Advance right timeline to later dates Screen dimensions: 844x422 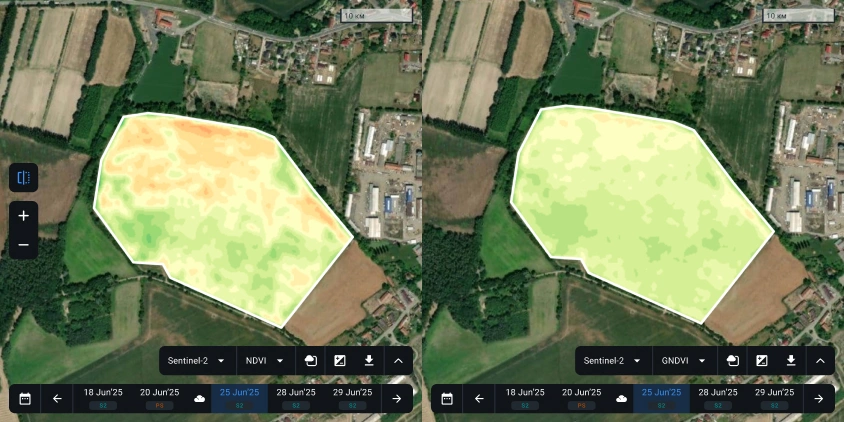click(819, 398)
